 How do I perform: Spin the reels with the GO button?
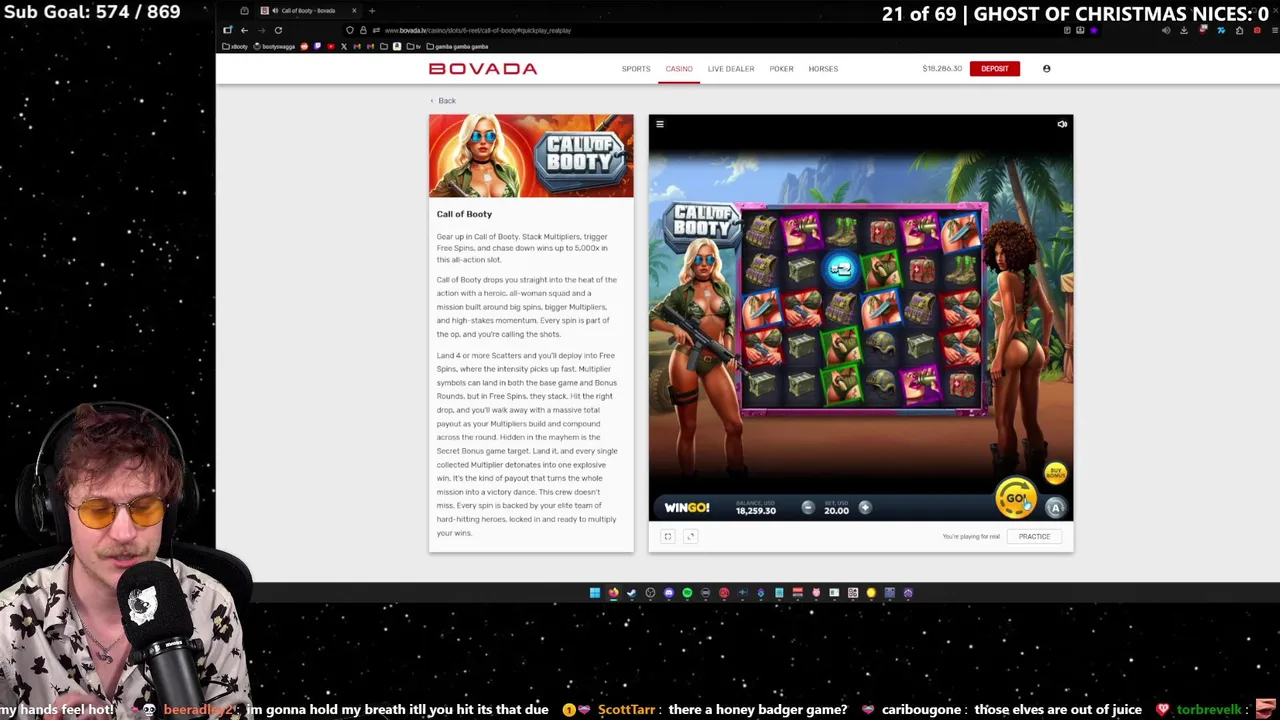(x=1015, y=498)
